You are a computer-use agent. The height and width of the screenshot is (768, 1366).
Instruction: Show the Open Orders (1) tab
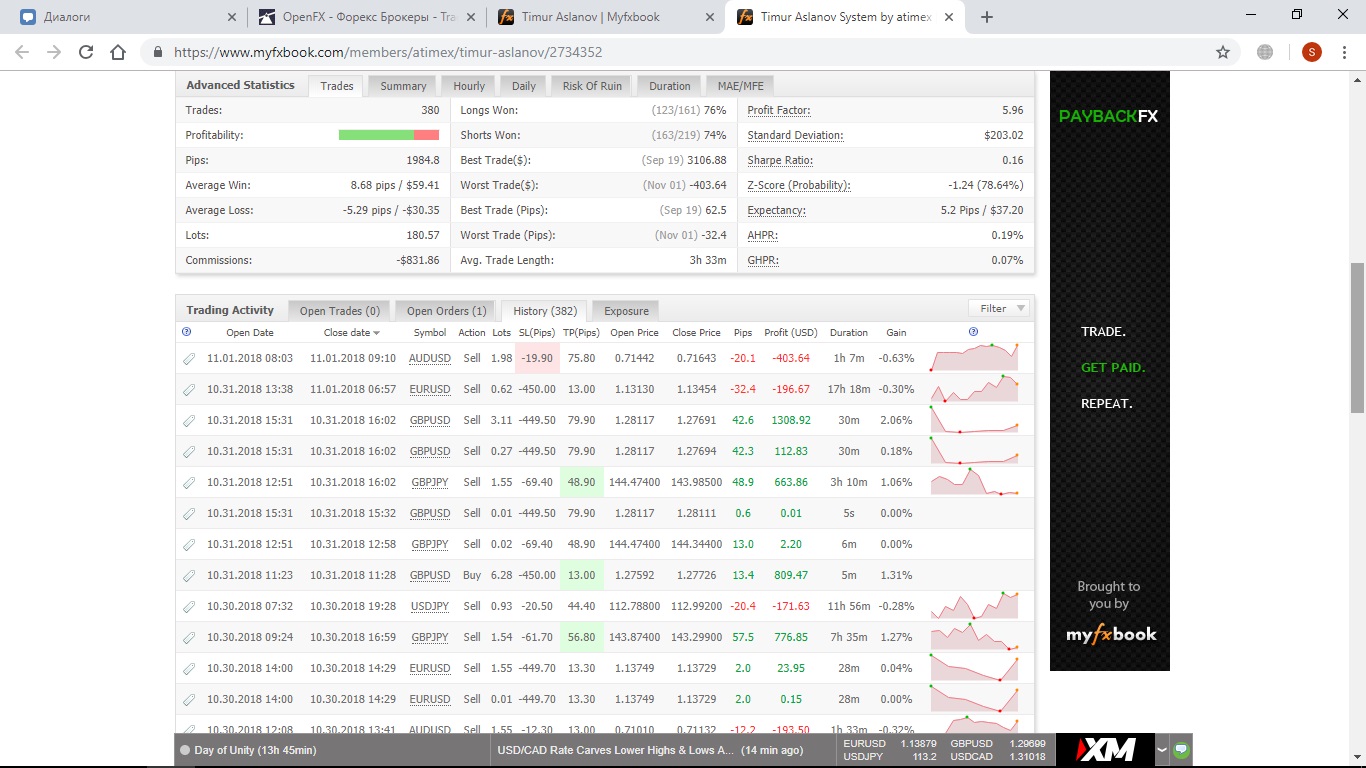pos(446,311)
